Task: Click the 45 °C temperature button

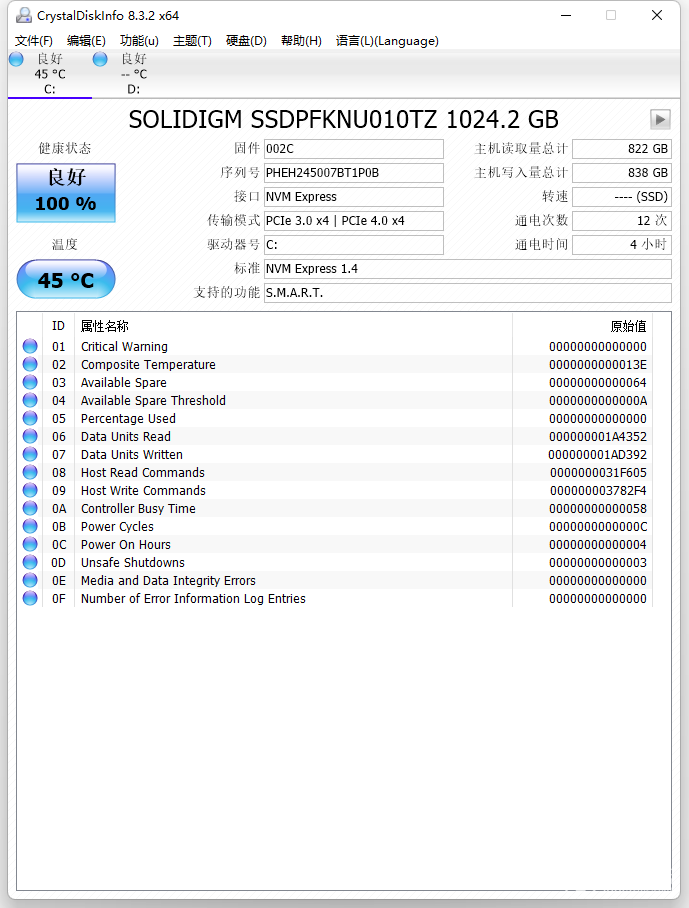Action: click(66, 280)
